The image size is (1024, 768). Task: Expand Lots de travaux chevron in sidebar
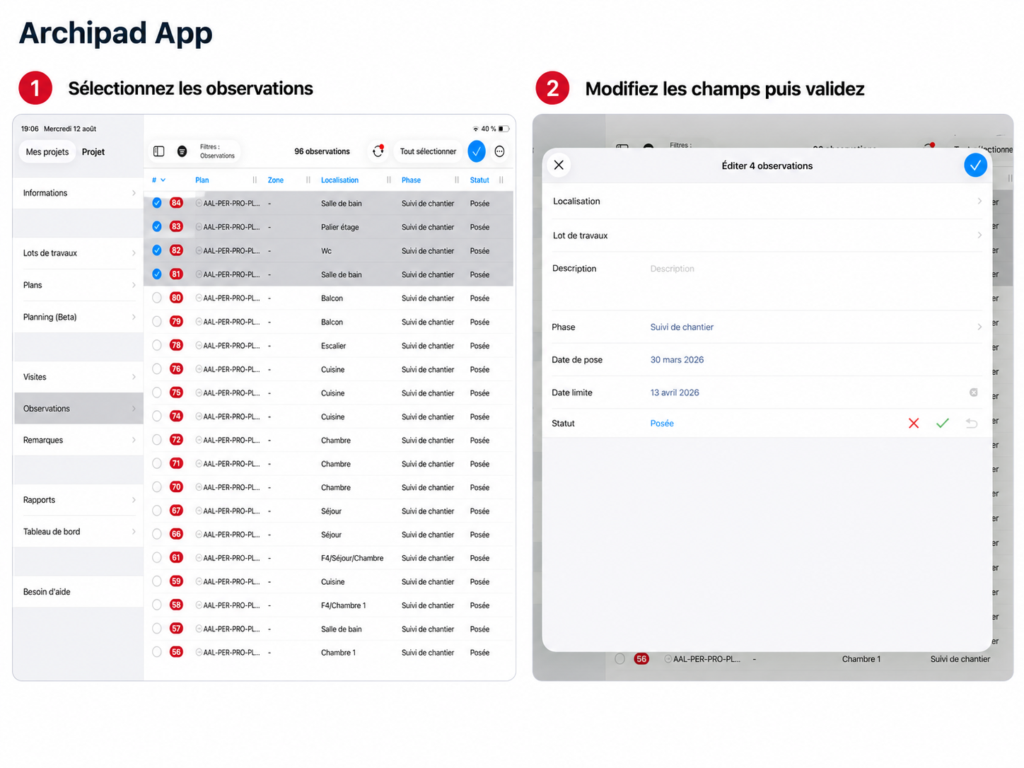[134, 253]
